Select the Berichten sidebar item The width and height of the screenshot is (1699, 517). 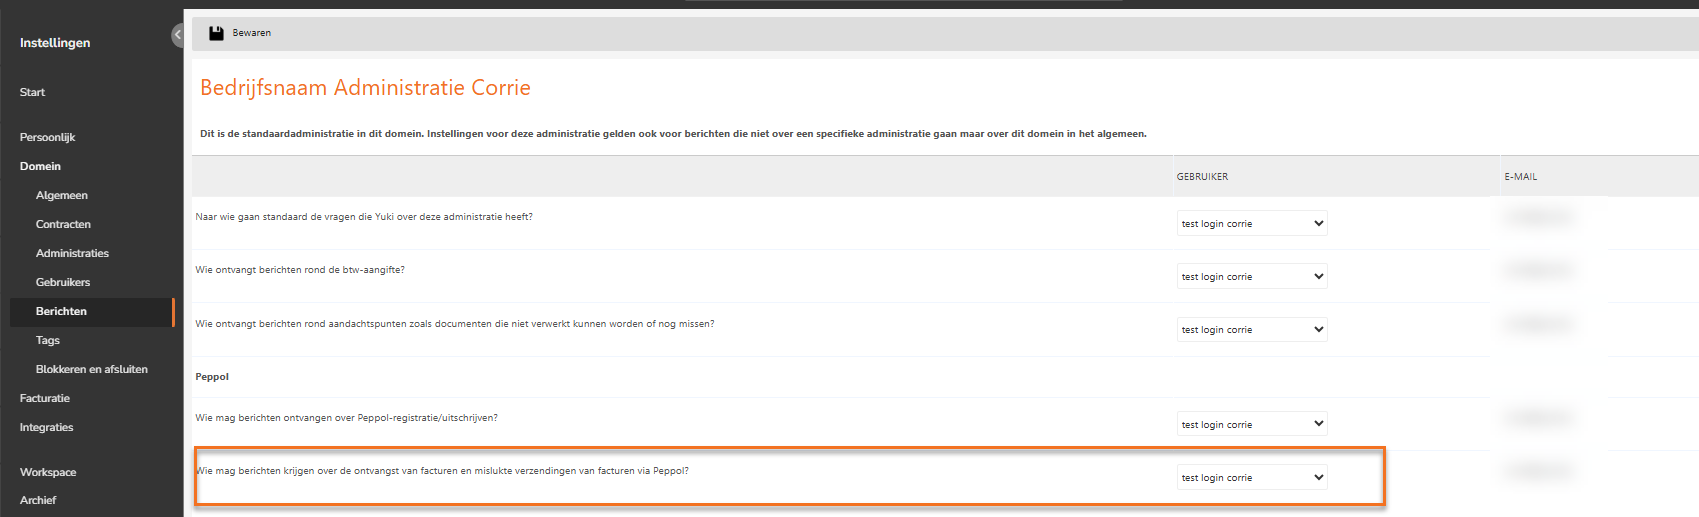click(x=91, y=311)
